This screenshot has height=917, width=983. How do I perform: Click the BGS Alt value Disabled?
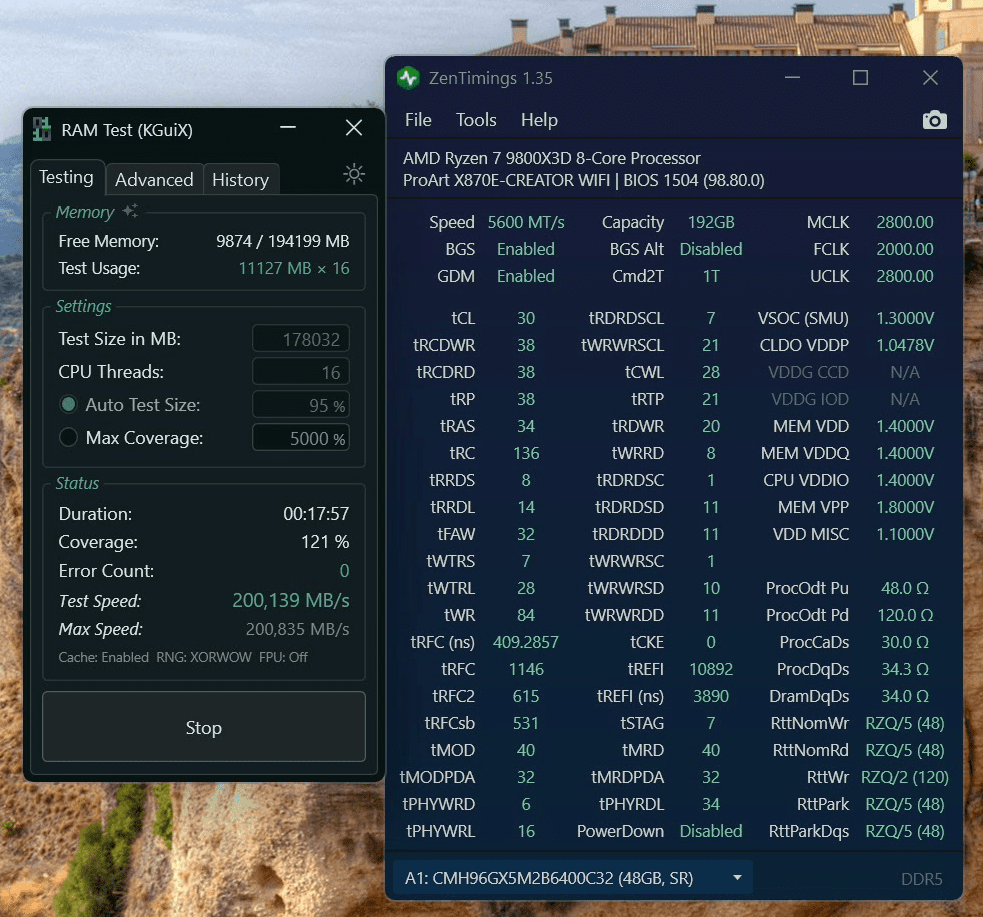point(711,249)
